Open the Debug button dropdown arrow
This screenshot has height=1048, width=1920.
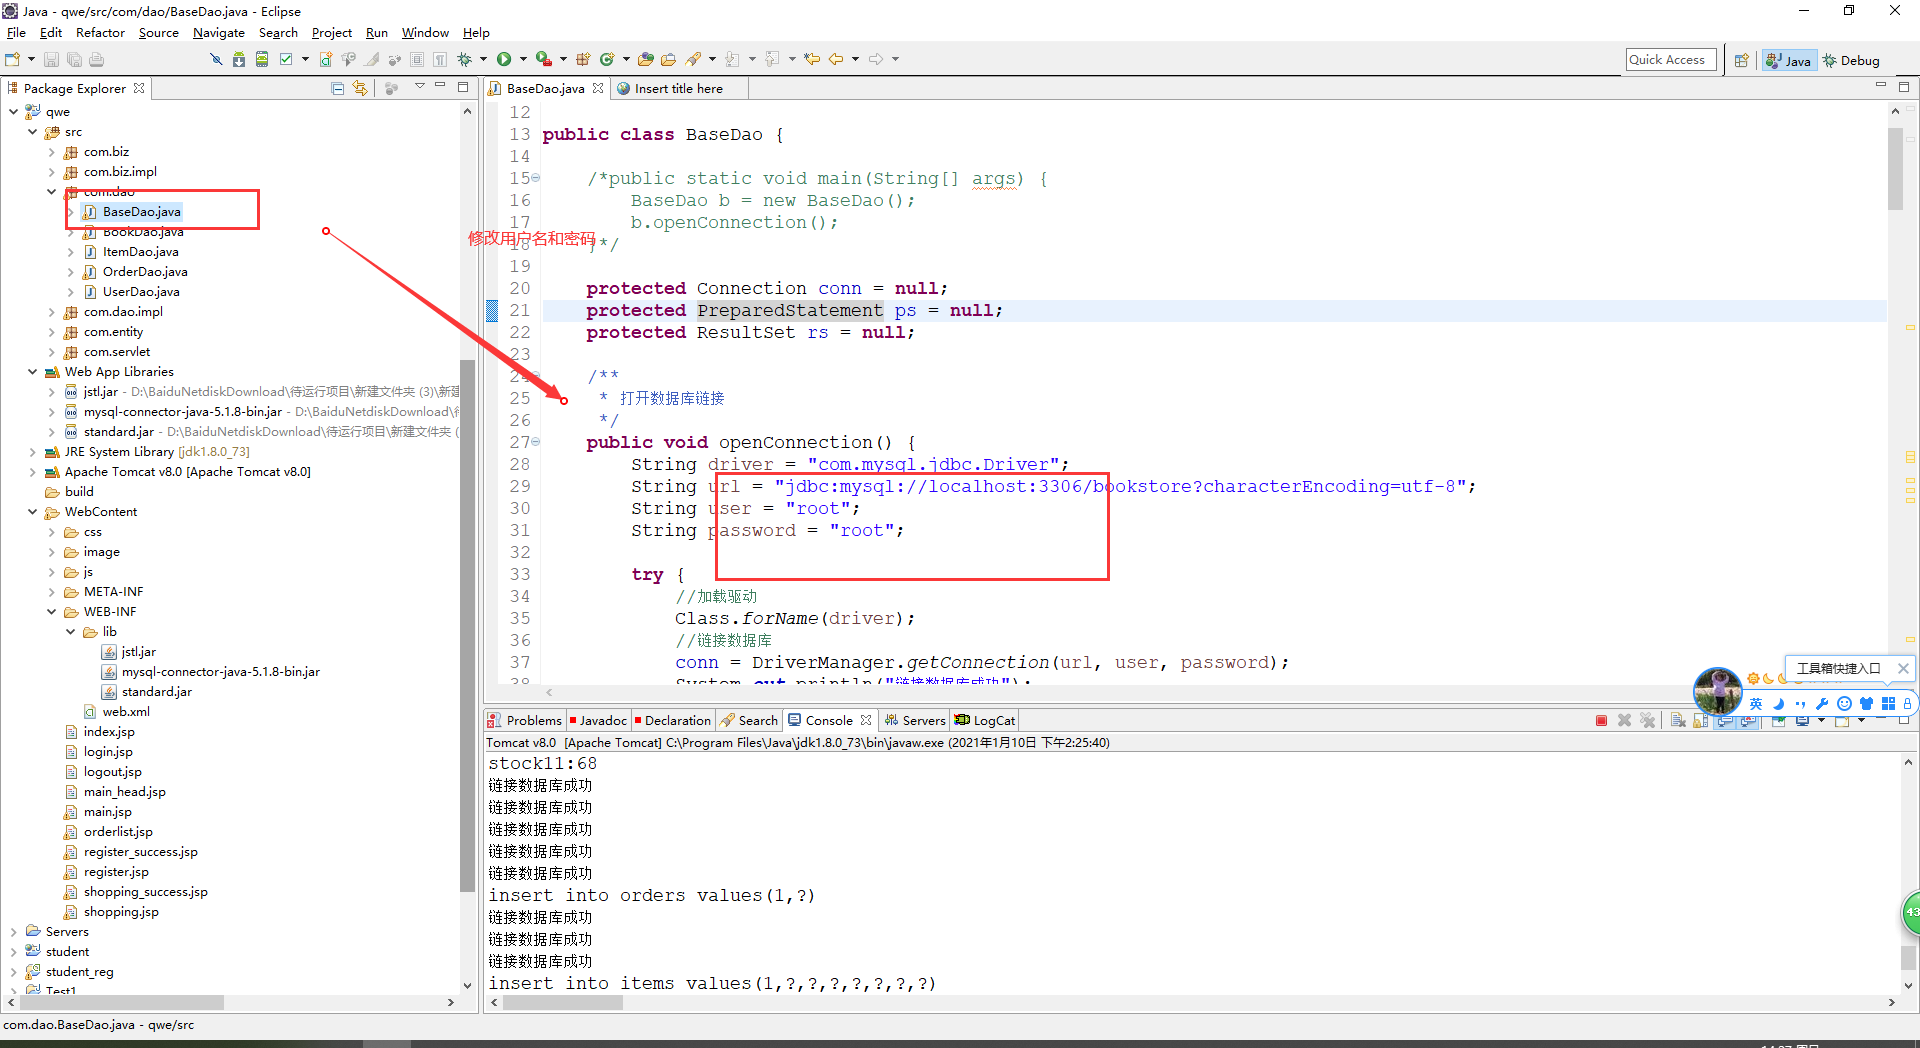(483, 59)
